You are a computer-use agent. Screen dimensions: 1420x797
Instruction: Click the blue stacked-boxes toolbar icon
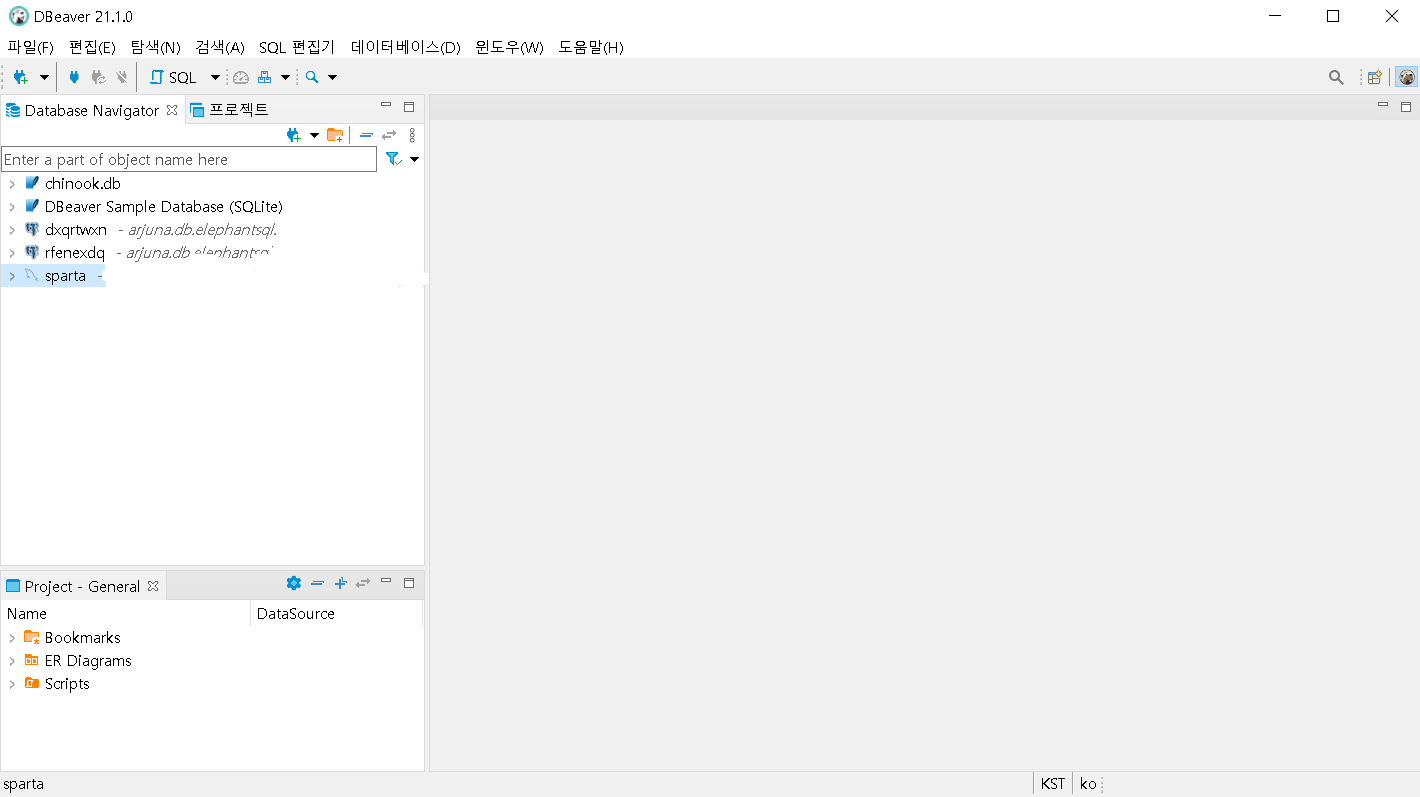(x=265, y=77)
